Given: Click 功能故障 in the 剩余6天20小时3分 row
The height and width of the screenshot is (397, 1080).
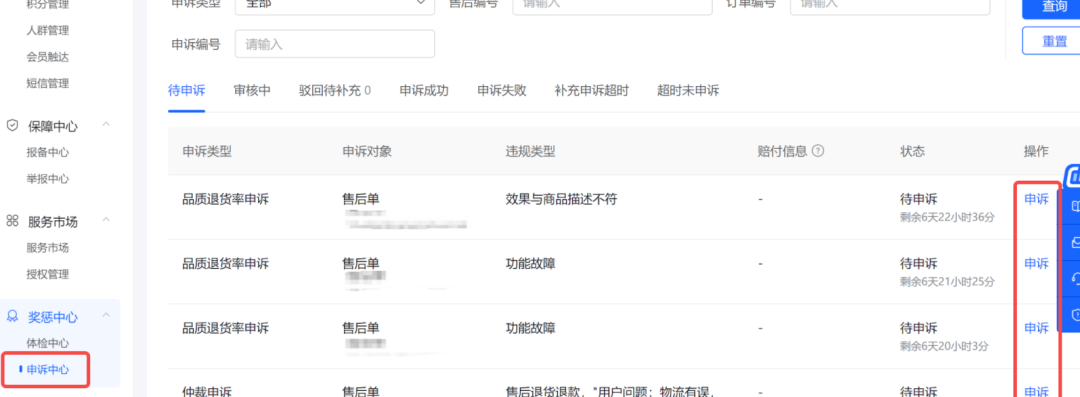Looking at the screenshot, I should (530, 327).
